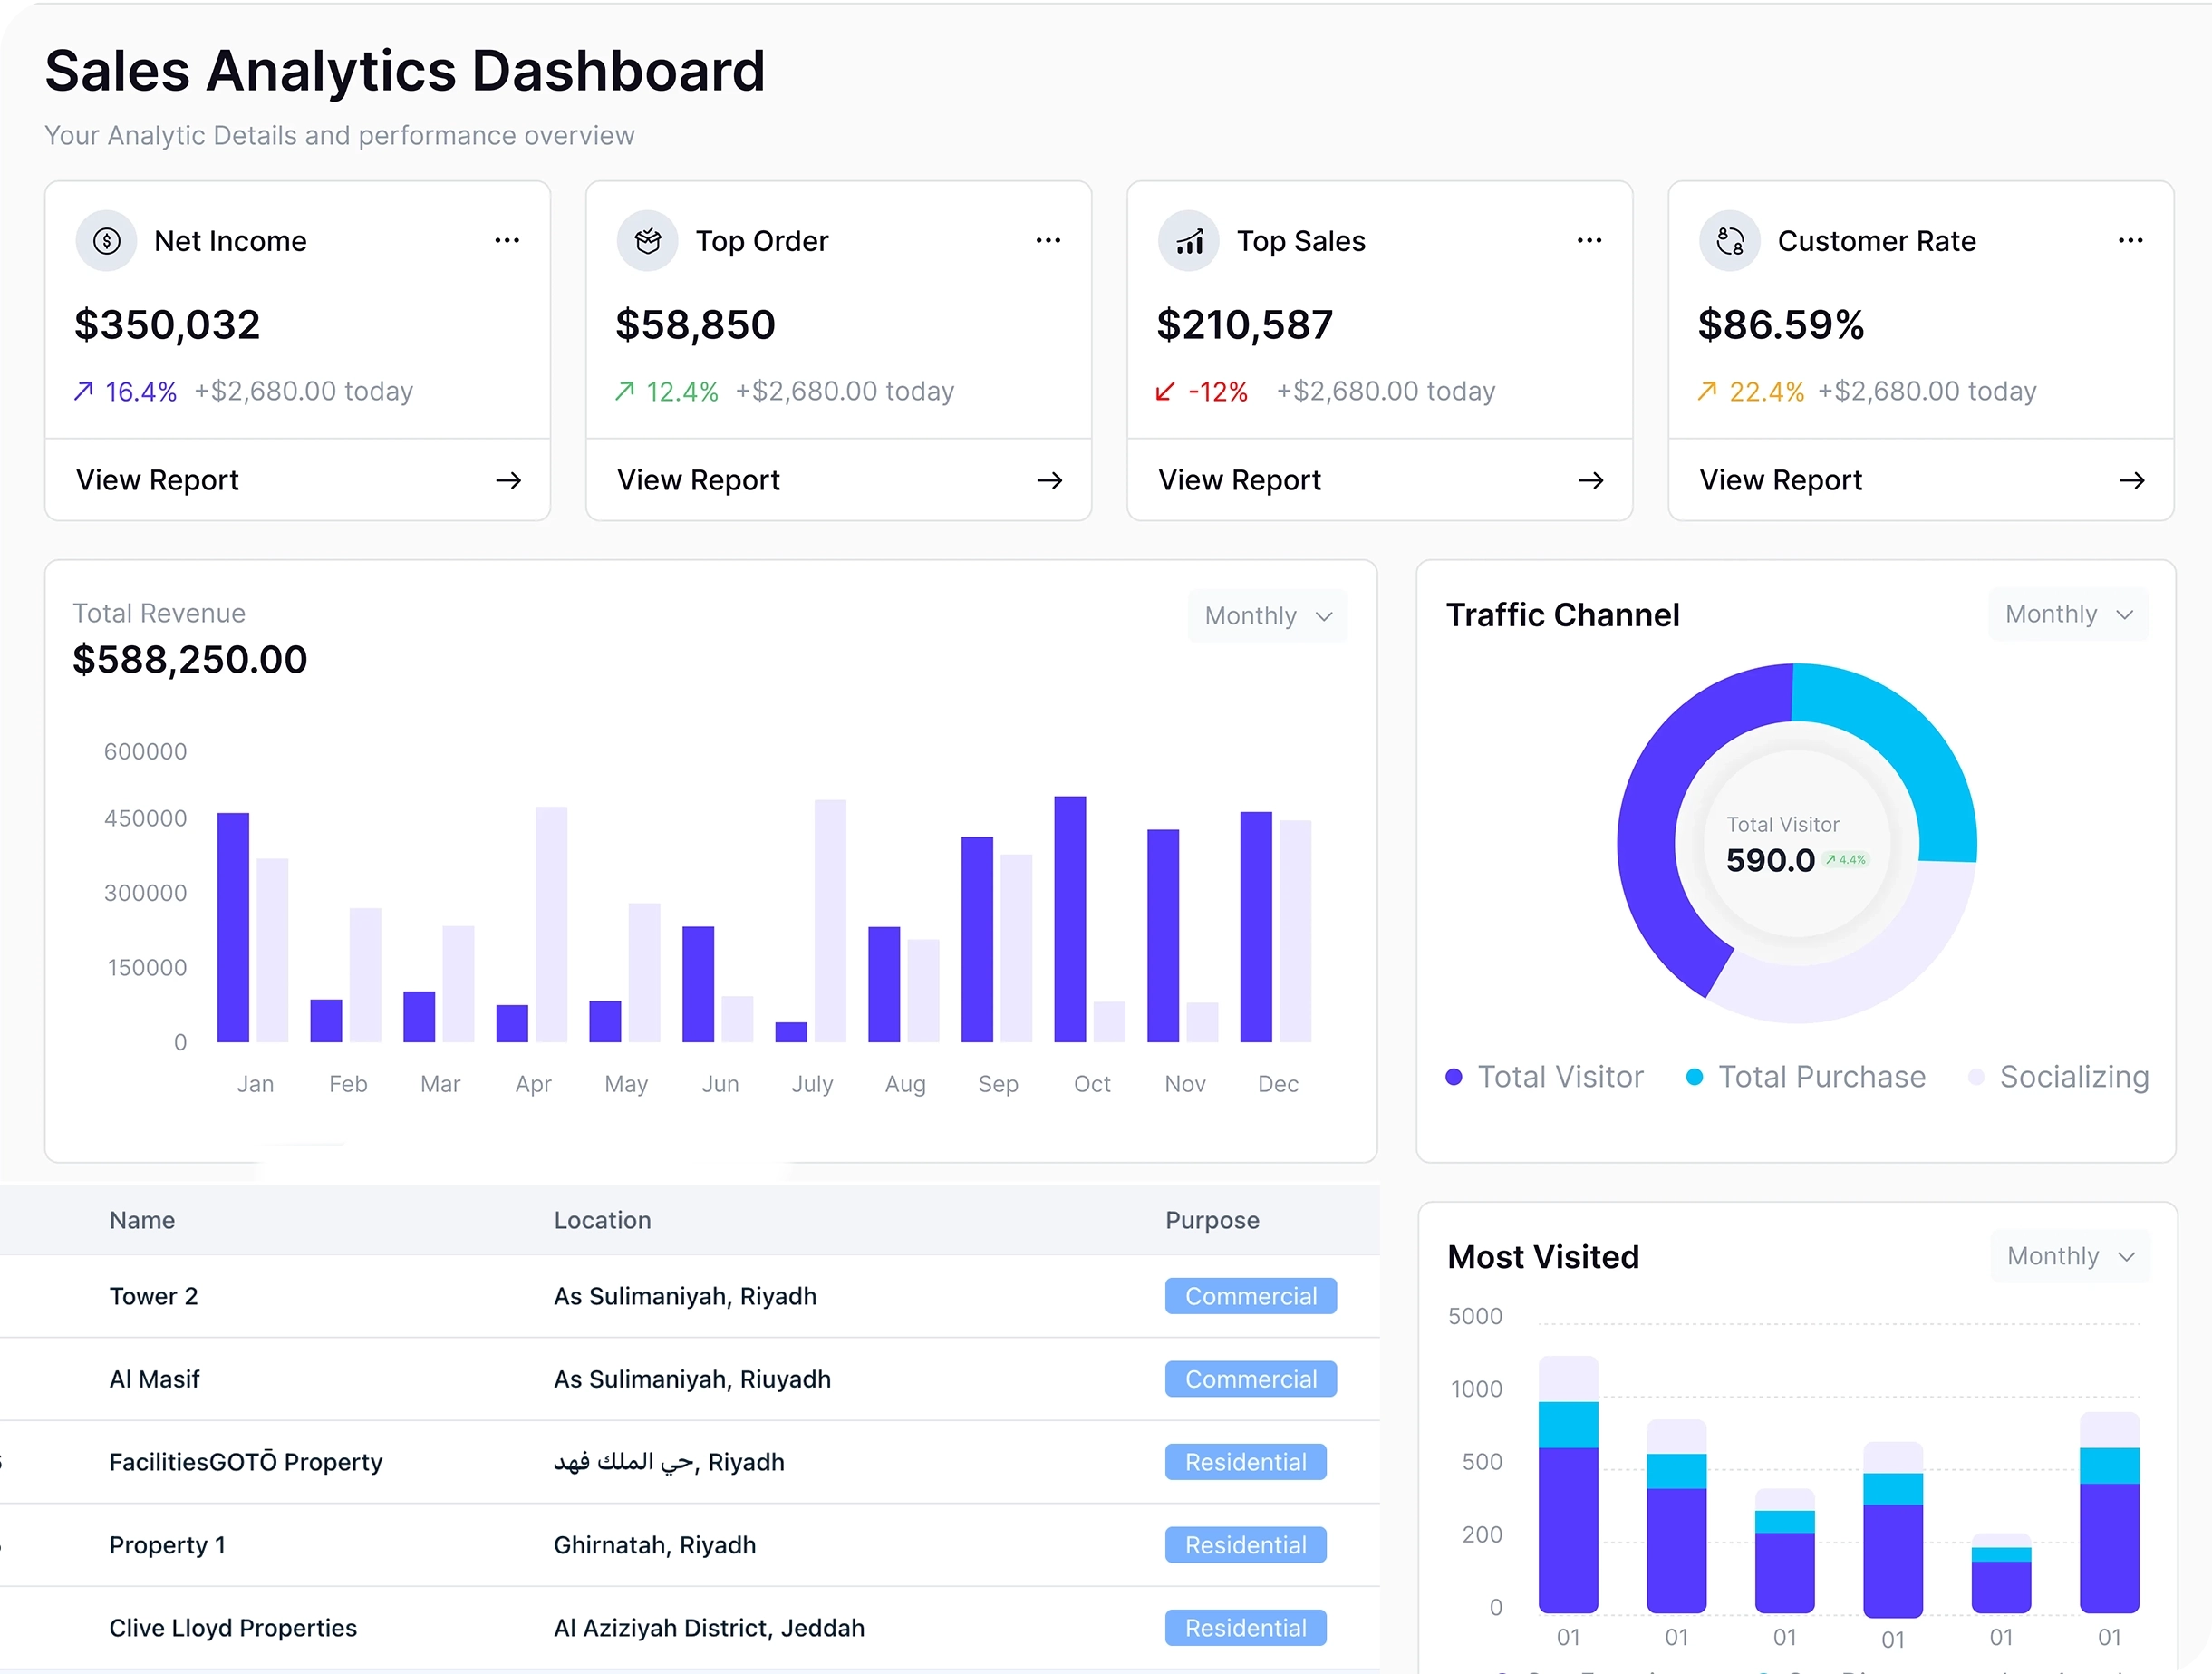Viewport: 2212px width, 1674px height.
Task: Click the Customer Rate icon
Action: click(1730, 241)
